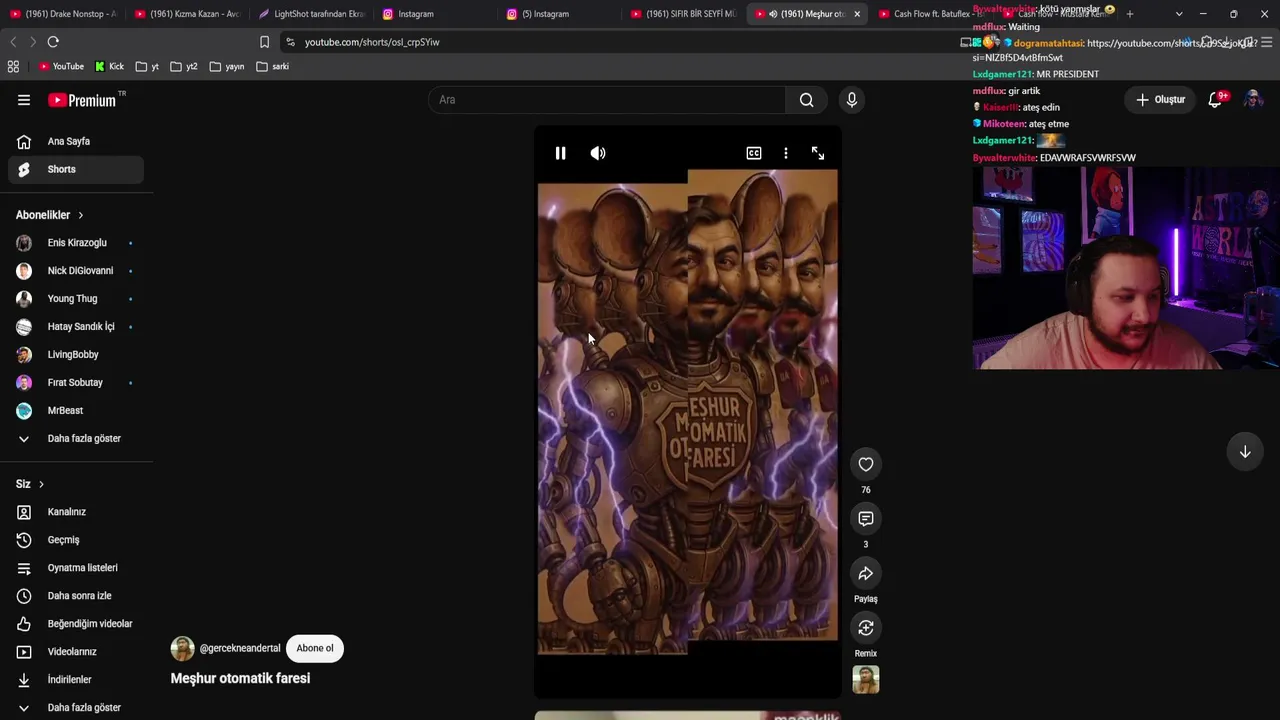Viewport: 1280px width, 720px height.
Task: Open the three-dot more options menu
Action: tap(786, 153)
